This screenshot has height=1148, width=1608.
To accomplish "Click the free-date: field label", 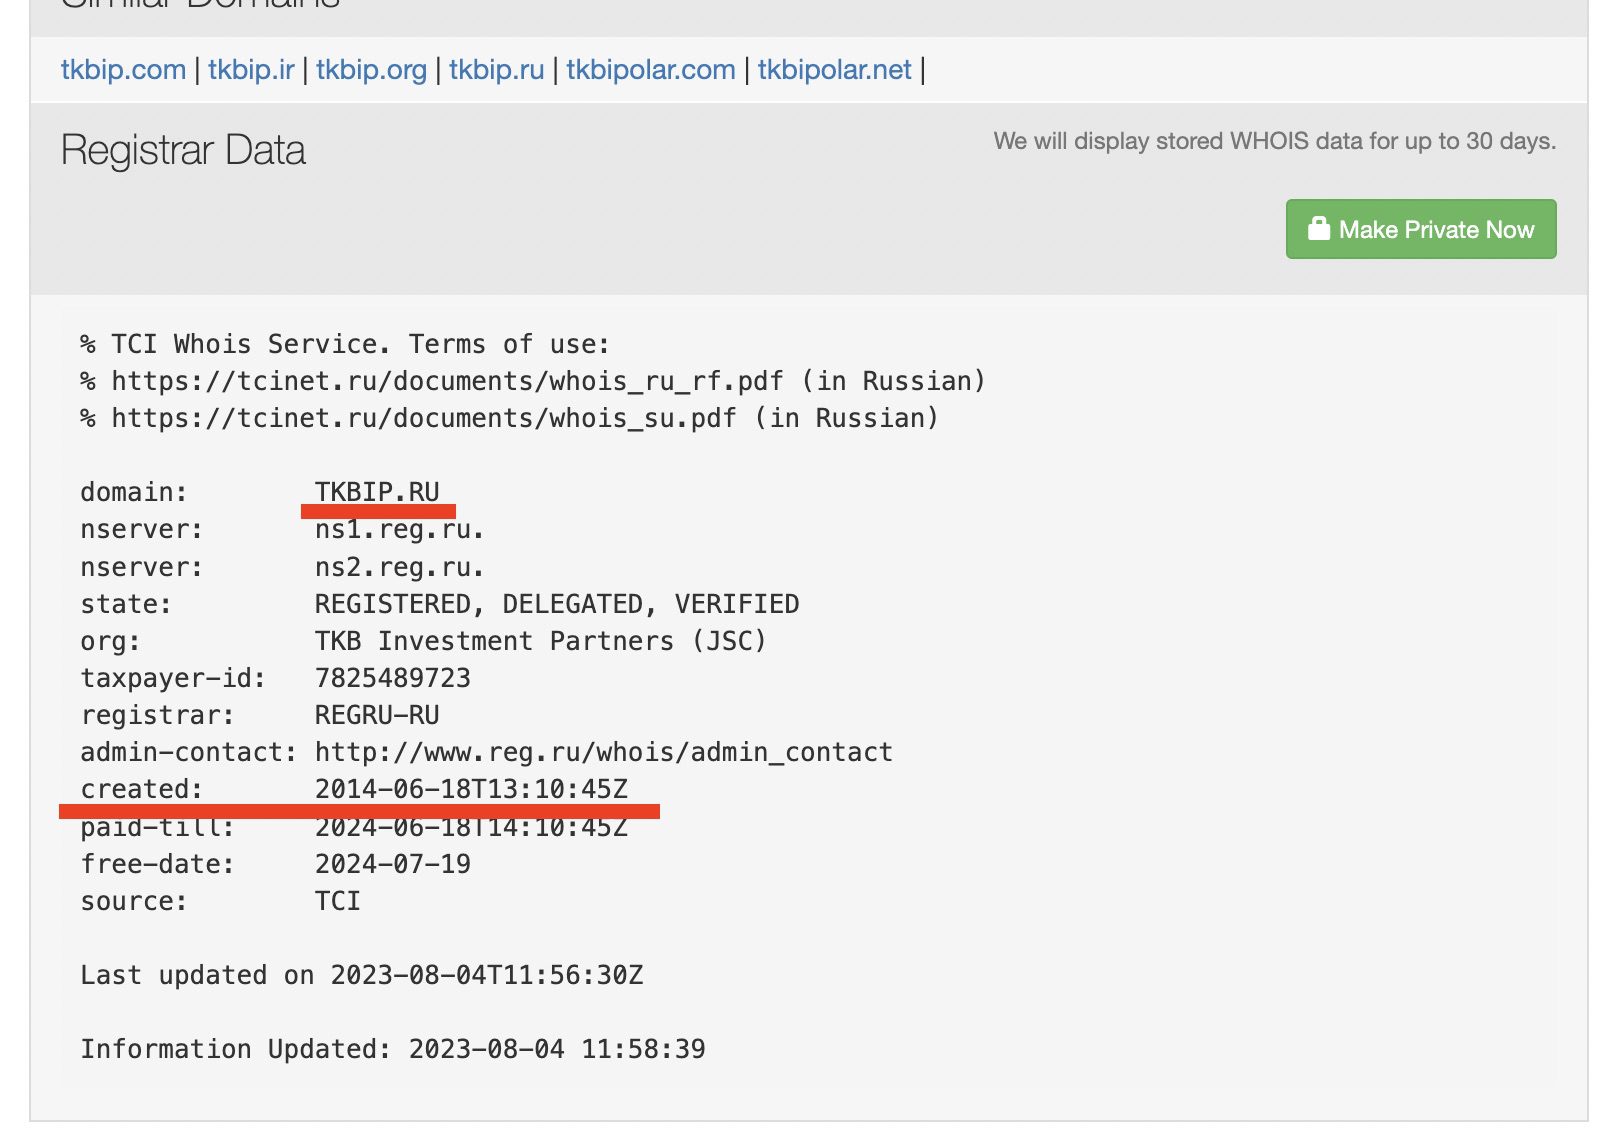I will coord(157,864).
